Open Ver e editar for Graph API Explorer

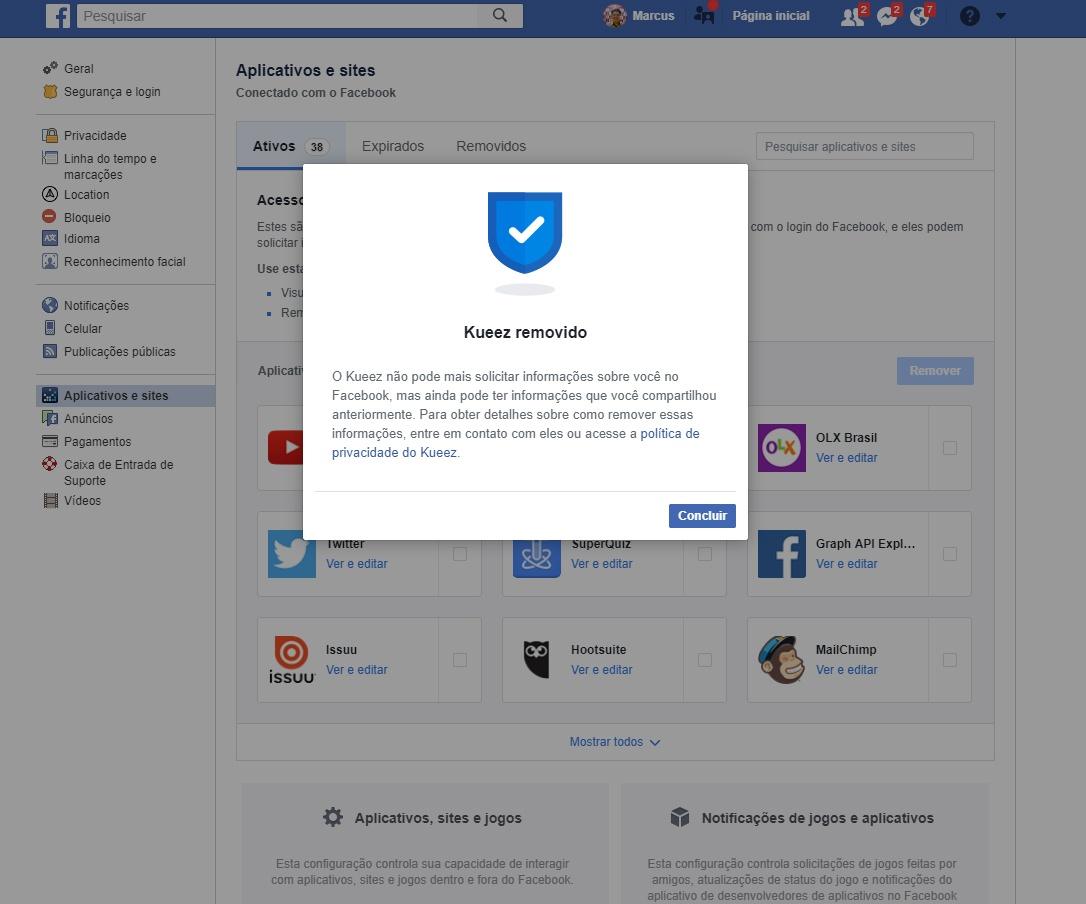[x=846, y=564]
